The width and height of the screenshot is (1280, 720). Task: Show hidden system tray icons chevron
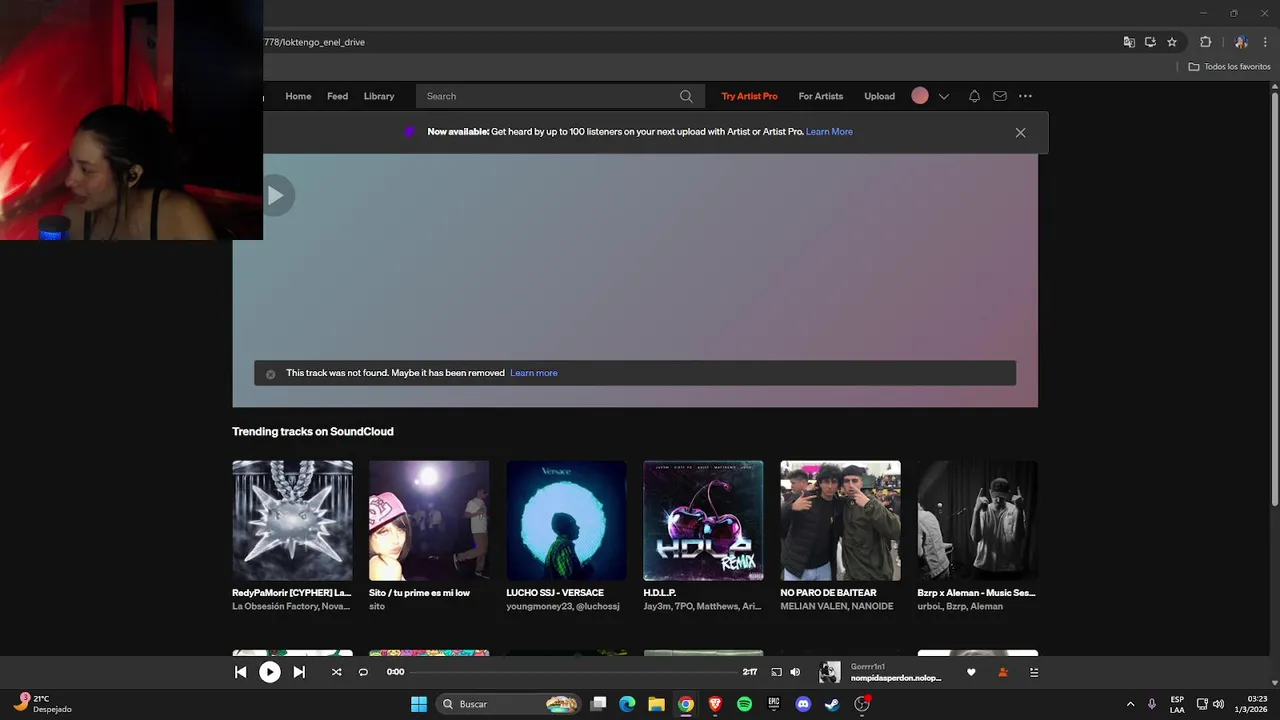coord(1130,704)
